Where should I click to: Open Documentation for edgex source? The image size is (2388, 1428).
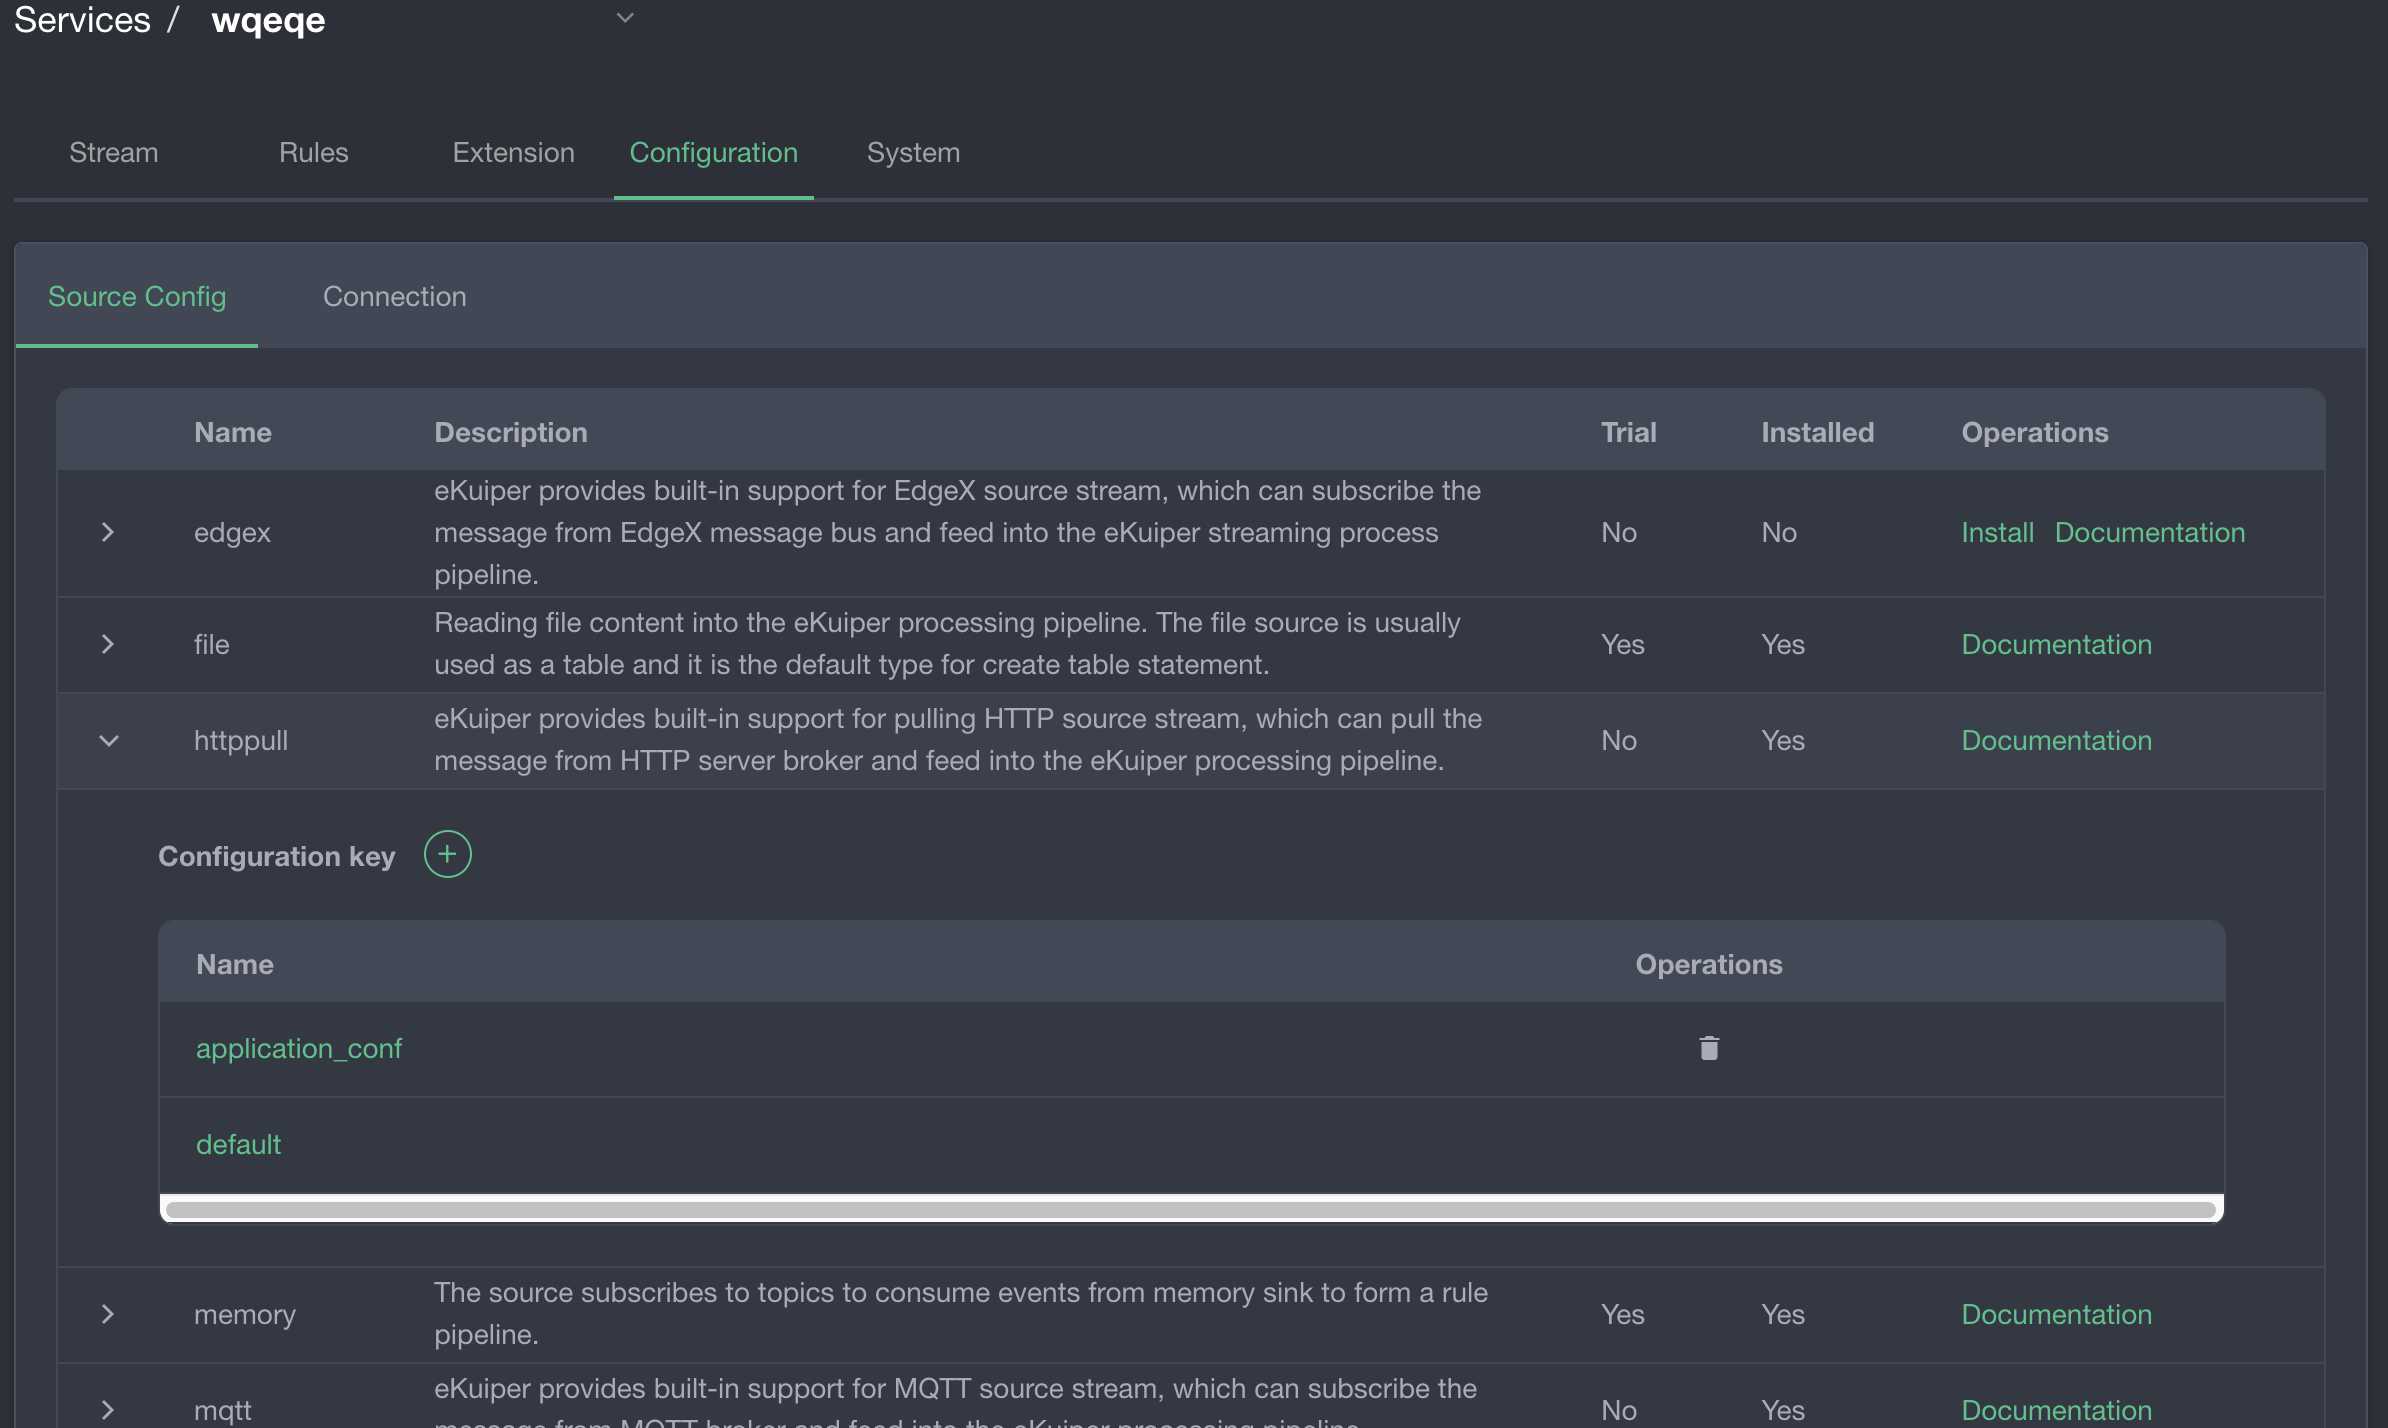(2150, 532)
